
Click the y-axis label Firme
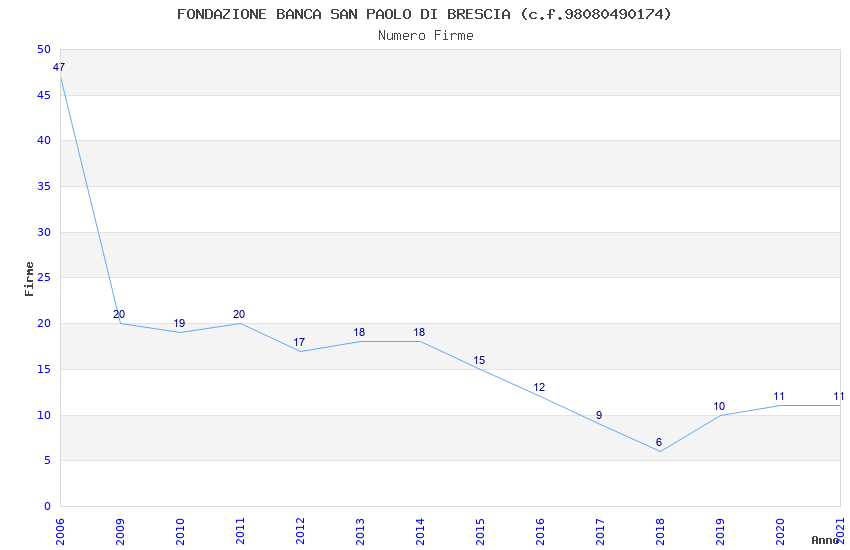pos(29,279)
